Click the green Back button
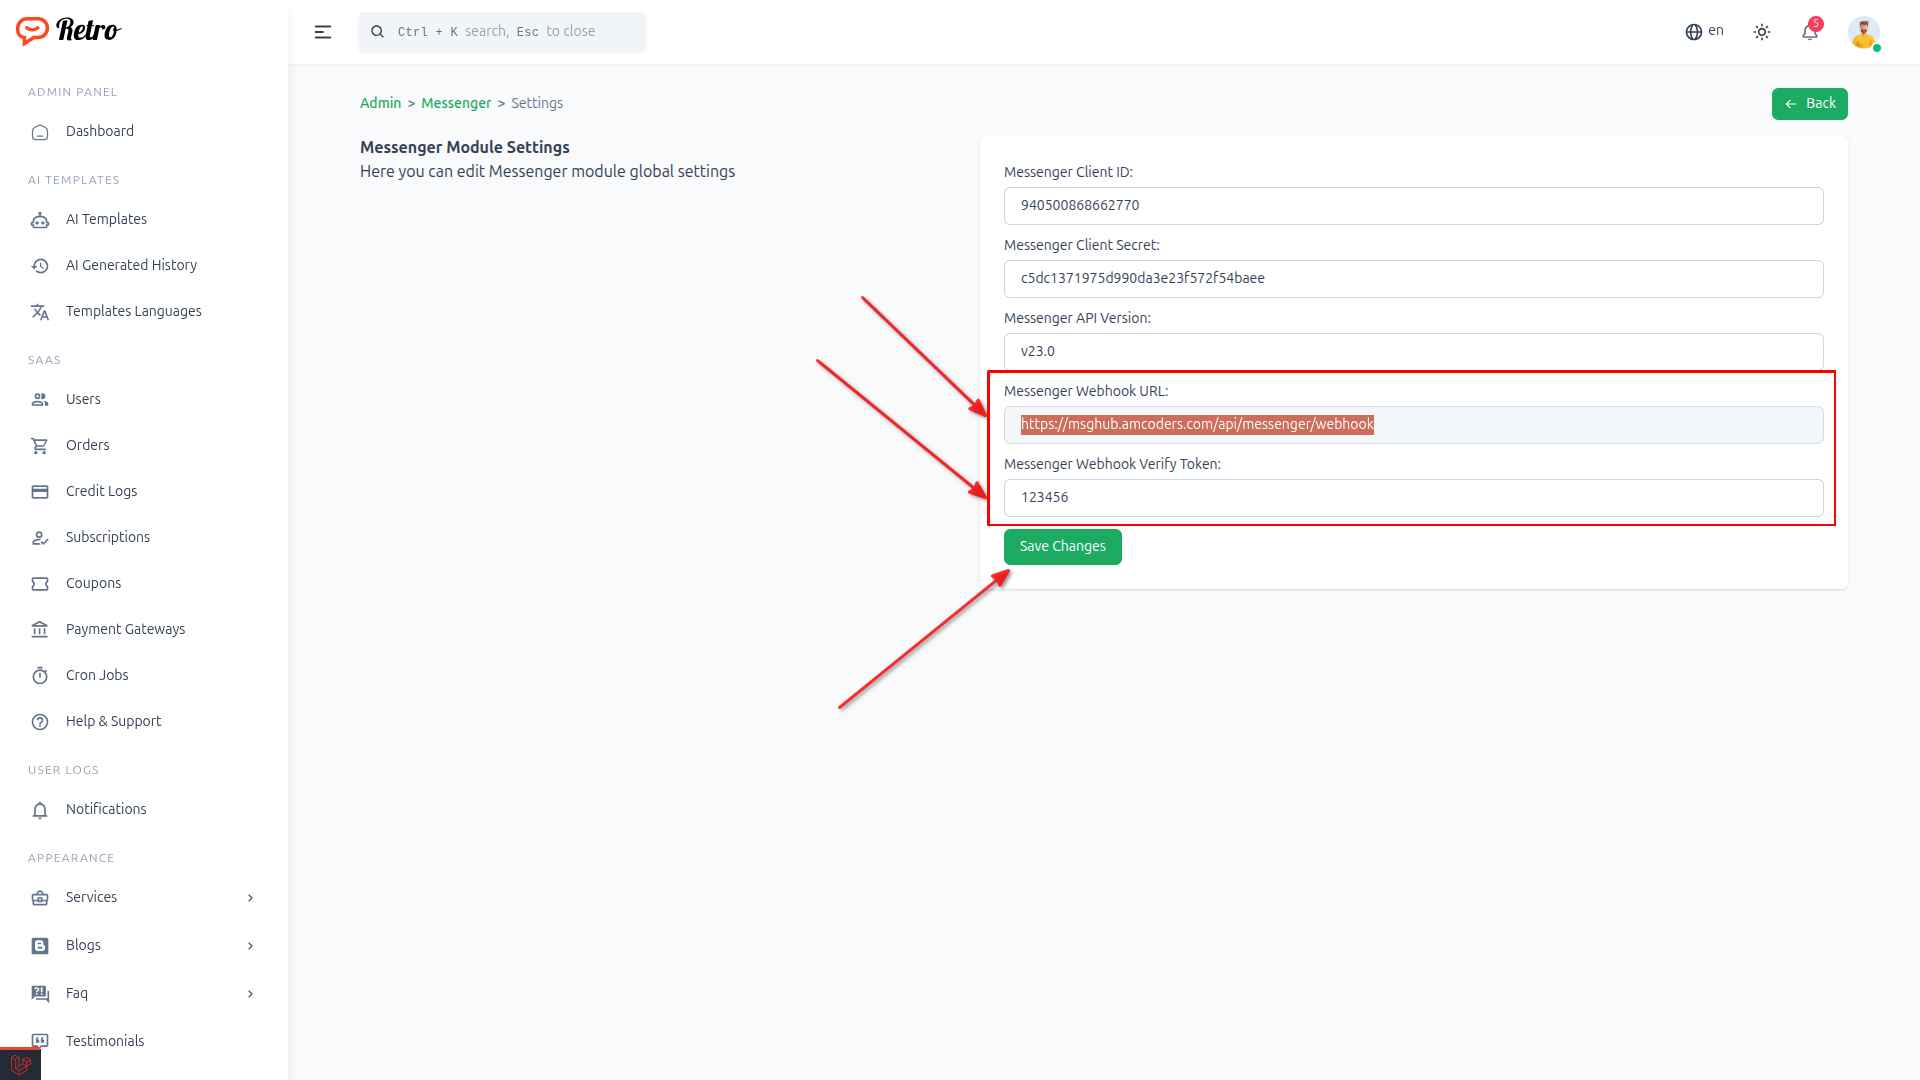 click(x=1809, y=104)
